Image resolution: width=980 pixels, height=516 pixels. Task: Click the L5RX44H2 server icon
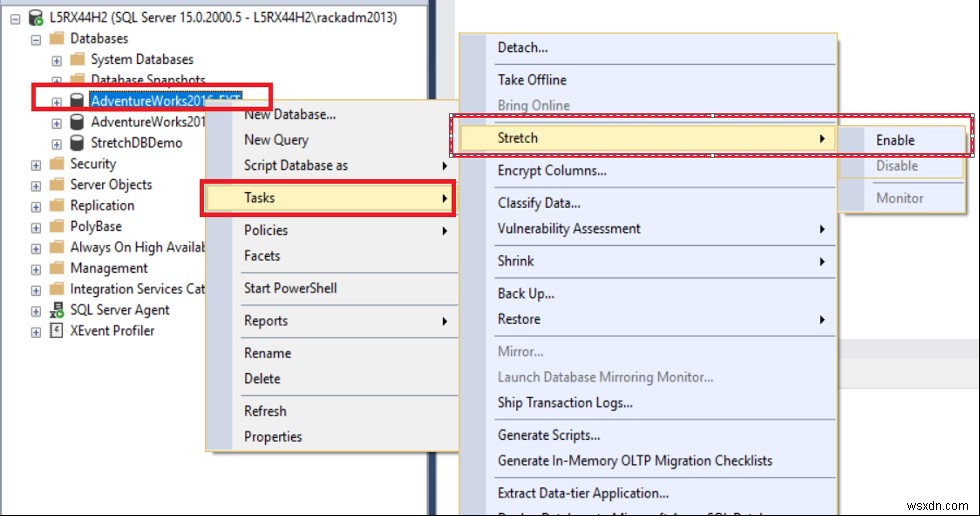pyautogui.click(x=36, y=17)
